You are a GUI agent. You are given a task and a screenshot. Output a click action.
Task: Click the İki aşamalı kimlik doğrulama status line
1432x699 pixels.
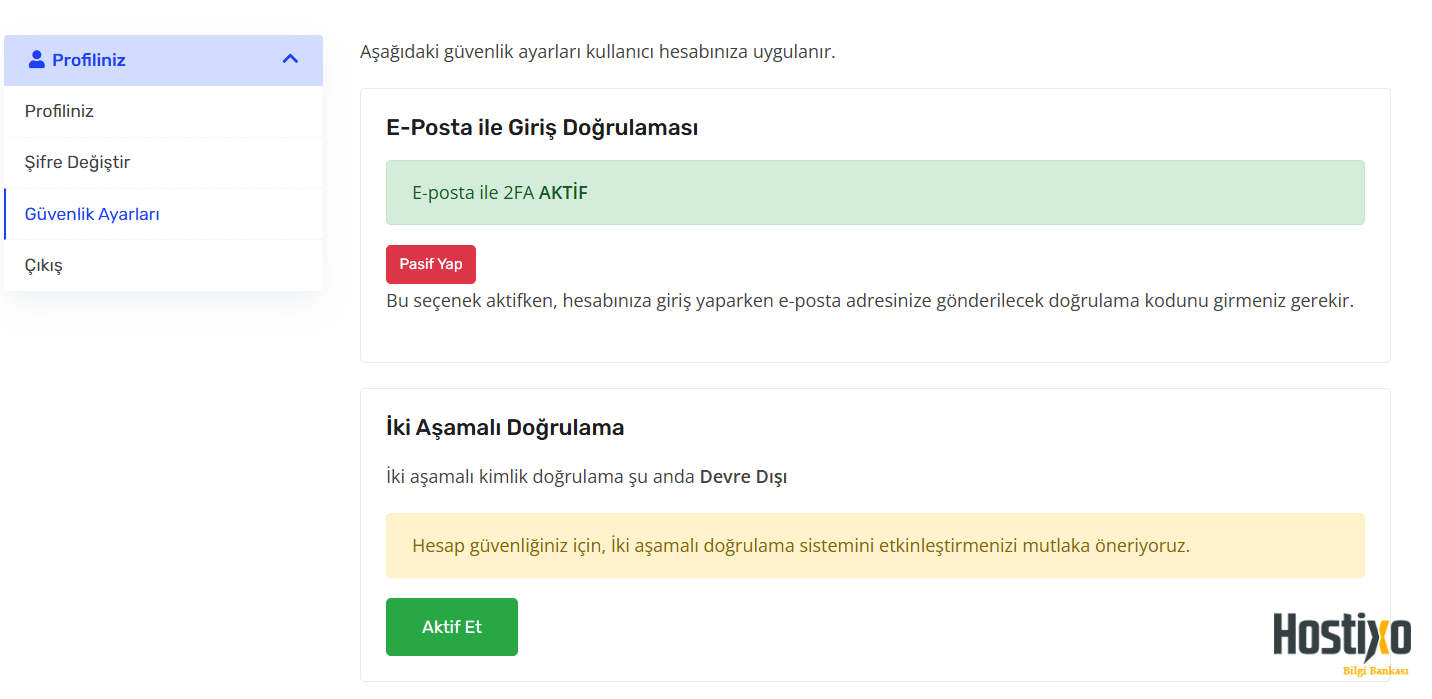point(587,477)
